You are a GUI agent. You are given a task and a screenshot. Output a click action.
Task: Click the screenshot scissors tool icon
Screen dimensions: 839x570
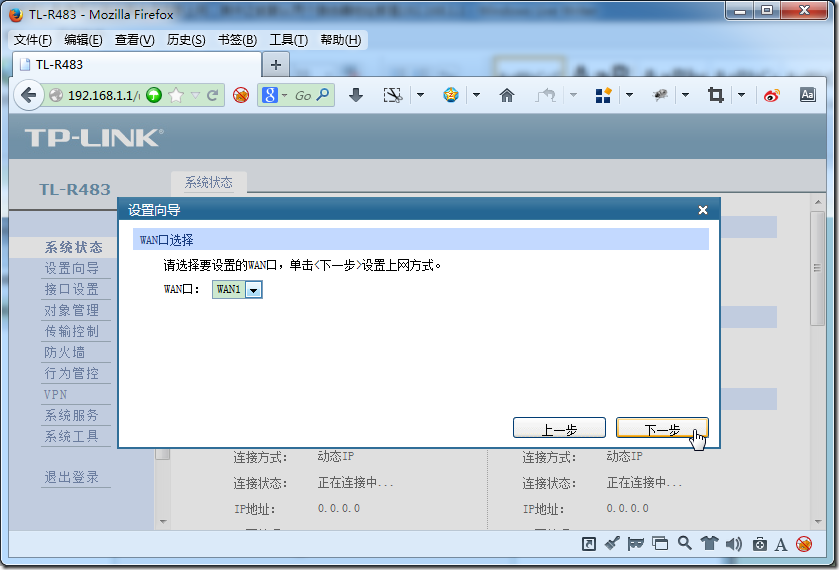(x=393, y=95)
